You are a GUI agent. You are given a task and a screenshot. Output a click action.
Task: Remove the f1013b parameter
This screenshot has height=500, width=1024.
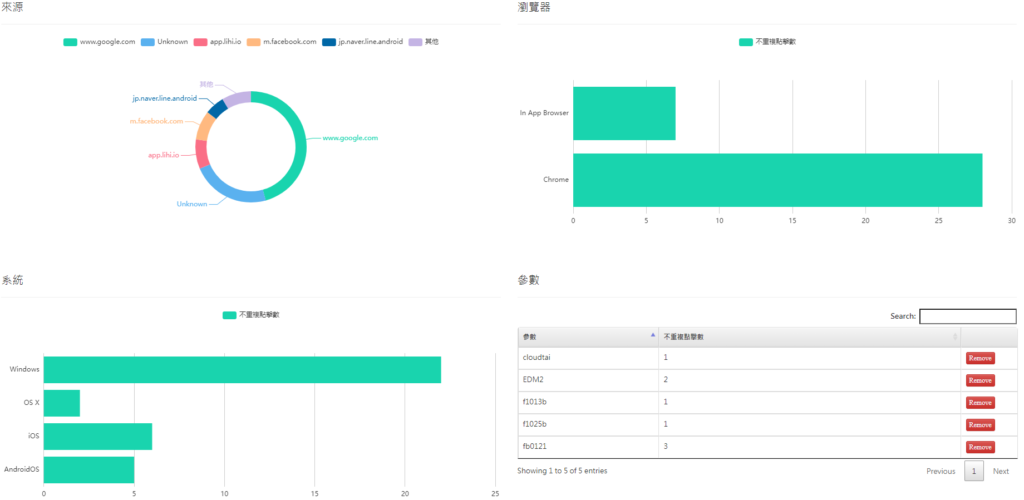click(979, 402)
